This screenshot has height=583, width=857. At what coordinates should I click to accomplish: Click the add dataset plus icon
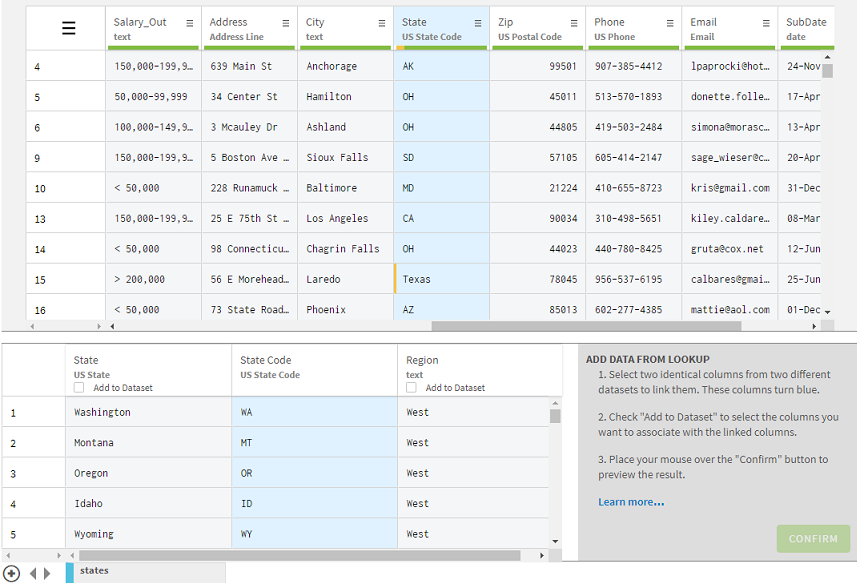point(12,573)
